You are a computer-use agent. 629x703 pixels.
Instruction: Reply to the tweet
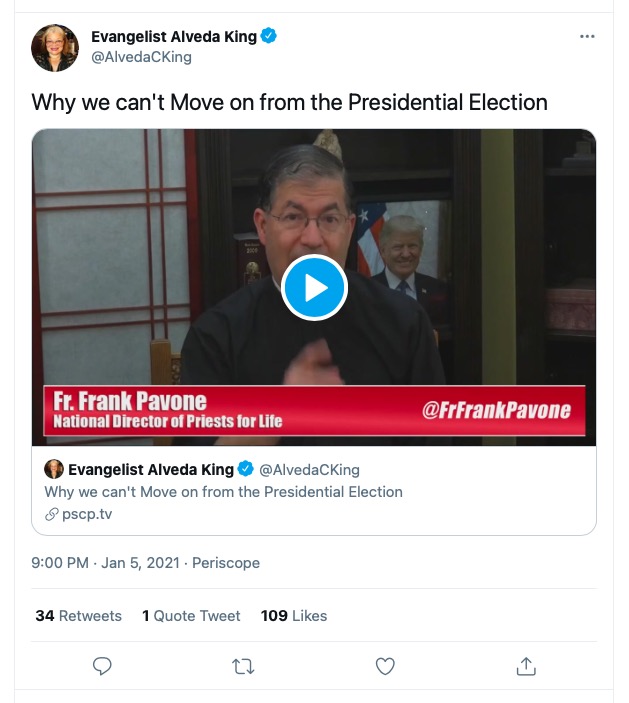[102, 666]
